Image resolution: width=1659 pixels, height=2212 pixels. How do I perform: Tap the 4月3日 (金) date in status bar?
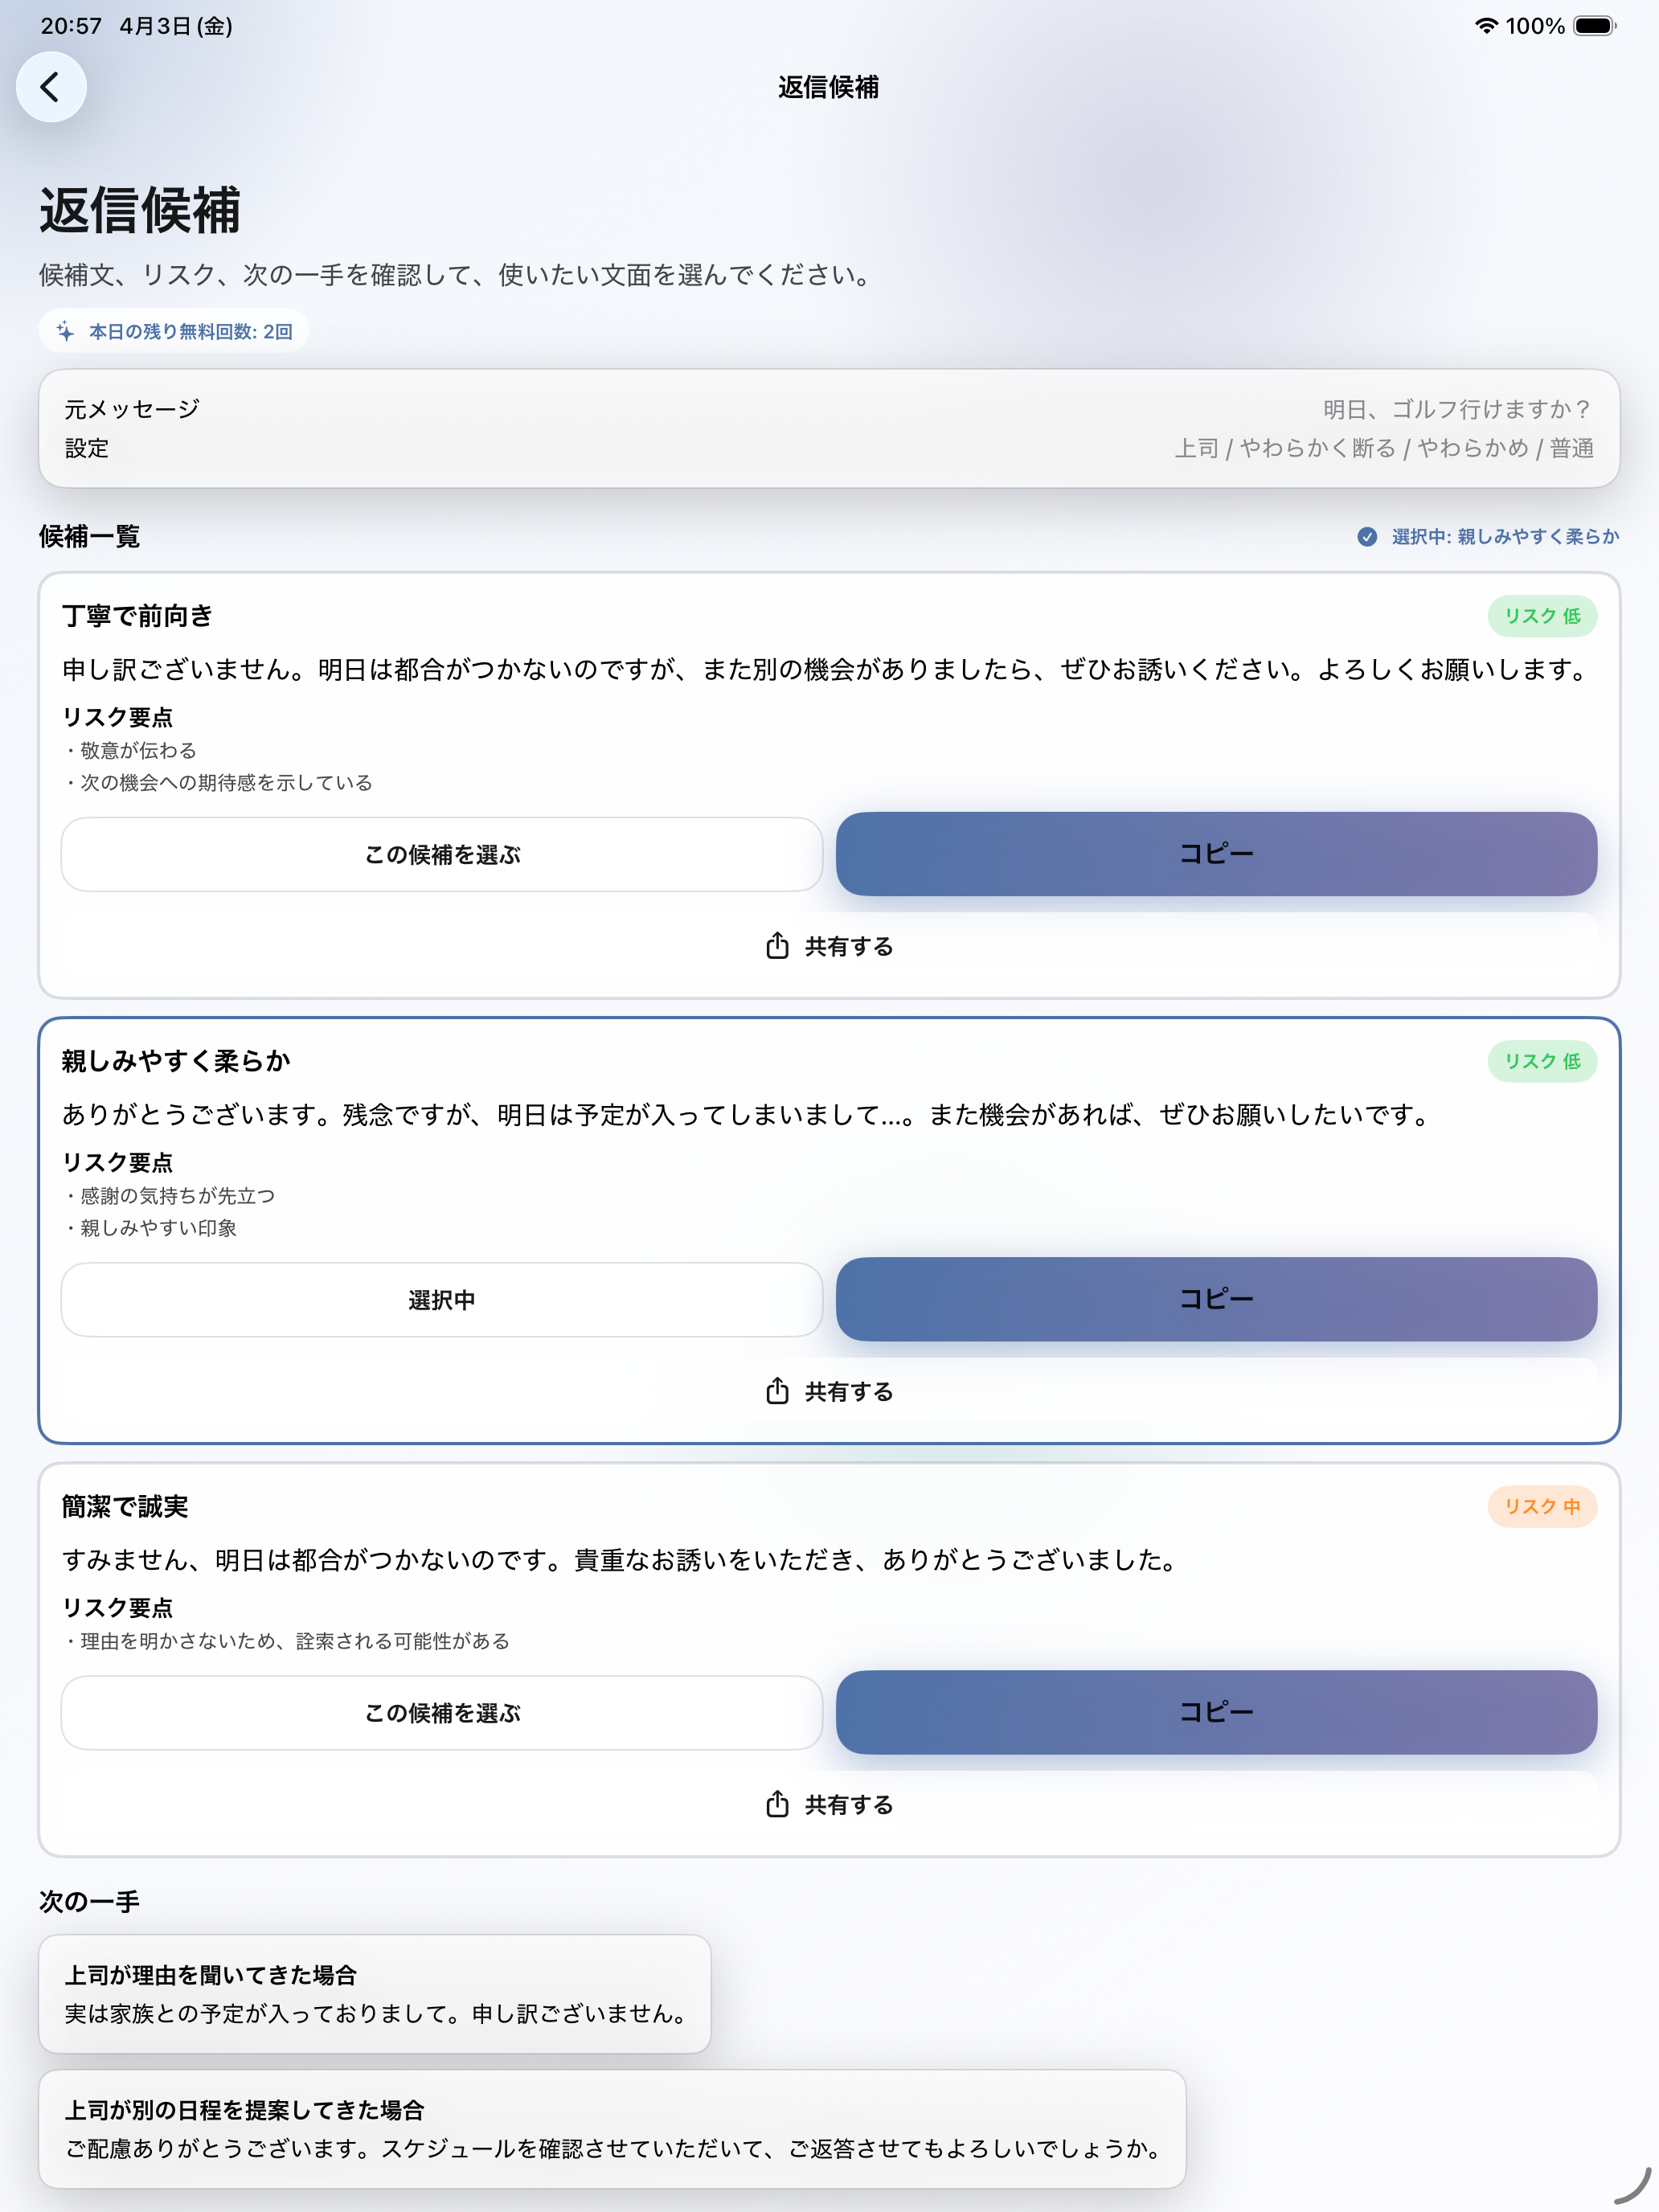point(176,26)
